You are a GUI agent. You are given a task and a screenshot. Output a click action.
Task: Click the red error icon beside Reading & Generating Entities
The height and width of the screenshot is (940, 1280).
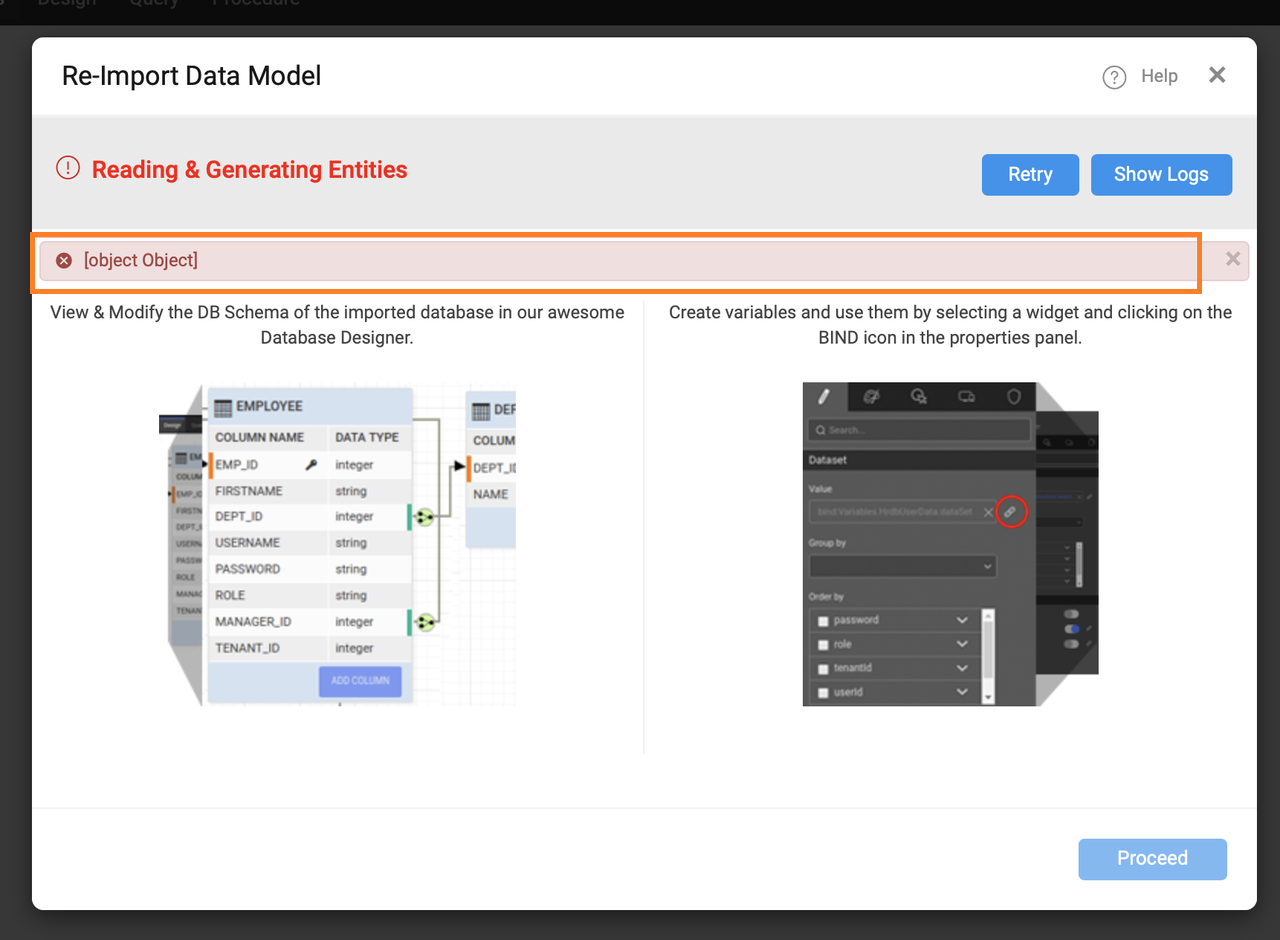[x=67, y=168]
